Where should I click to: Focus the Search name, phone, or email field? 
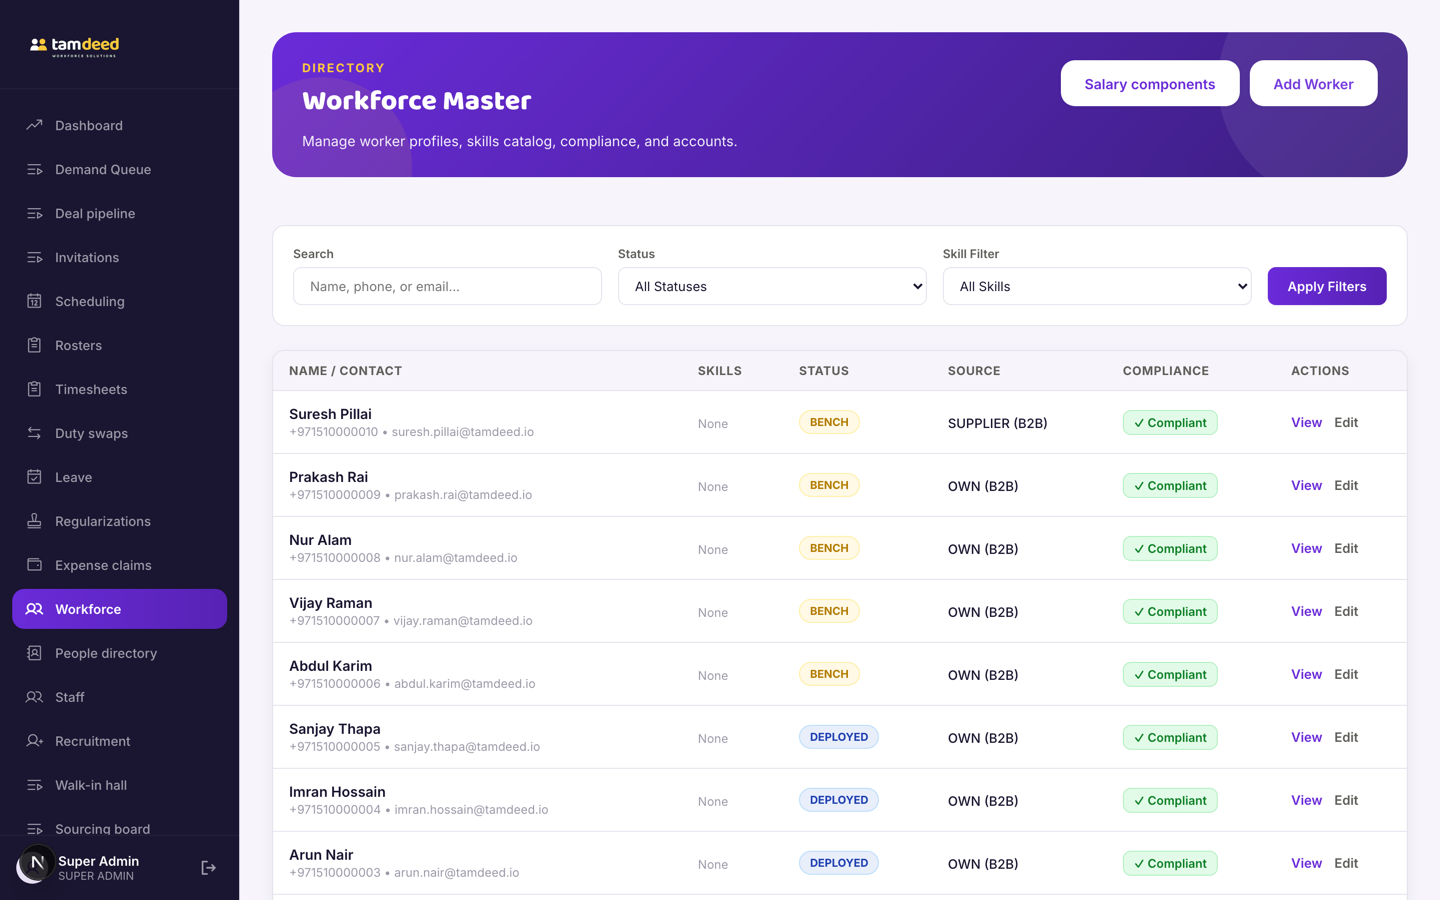[447, 286]
